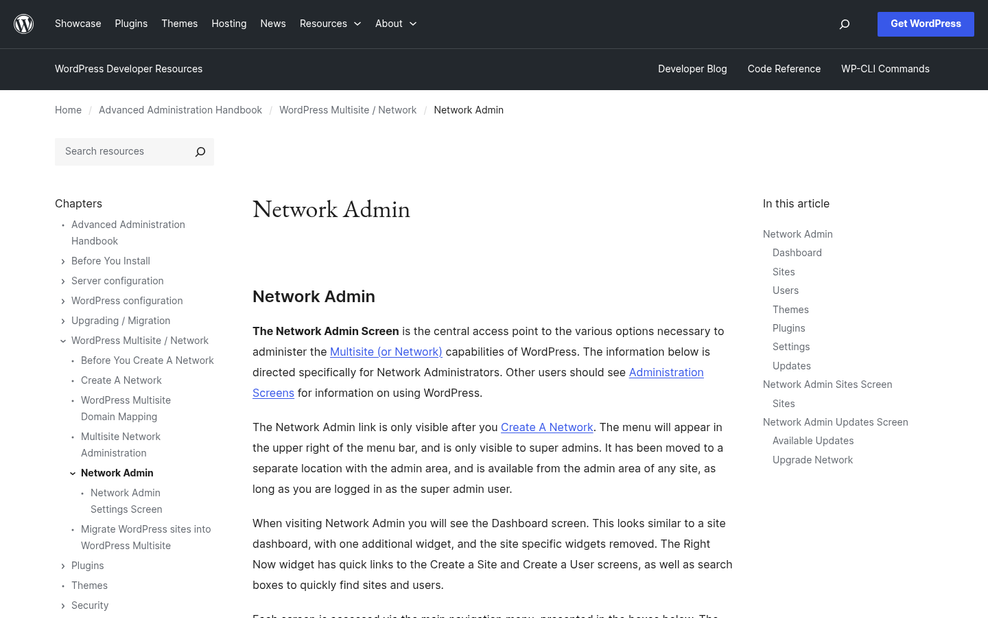Jump to Themes in article contents
The image size is (988, 618).
[791, 310]
